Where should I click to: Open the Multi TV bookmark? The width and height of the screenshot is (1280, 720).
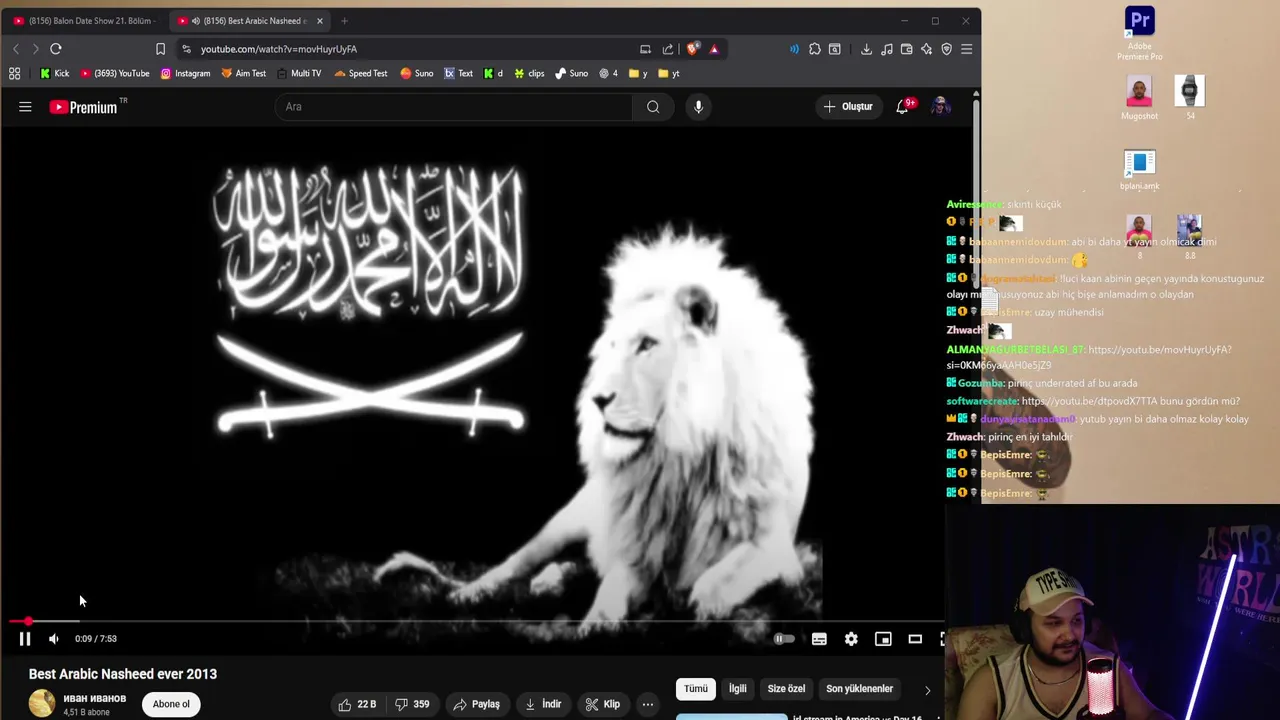click(x=299, y=73)
